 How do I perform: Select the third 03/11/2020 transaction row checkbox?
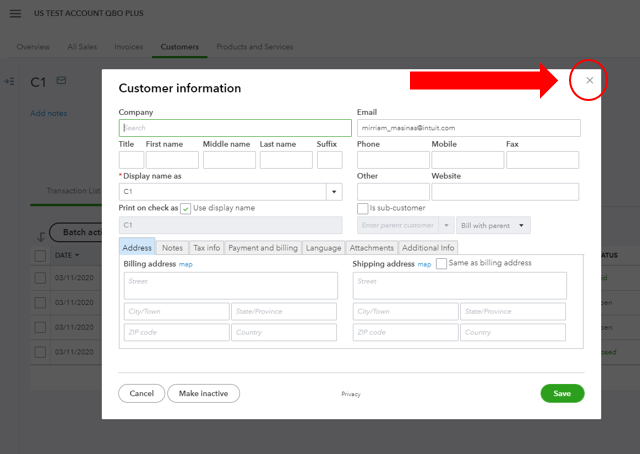click(40, 327)
